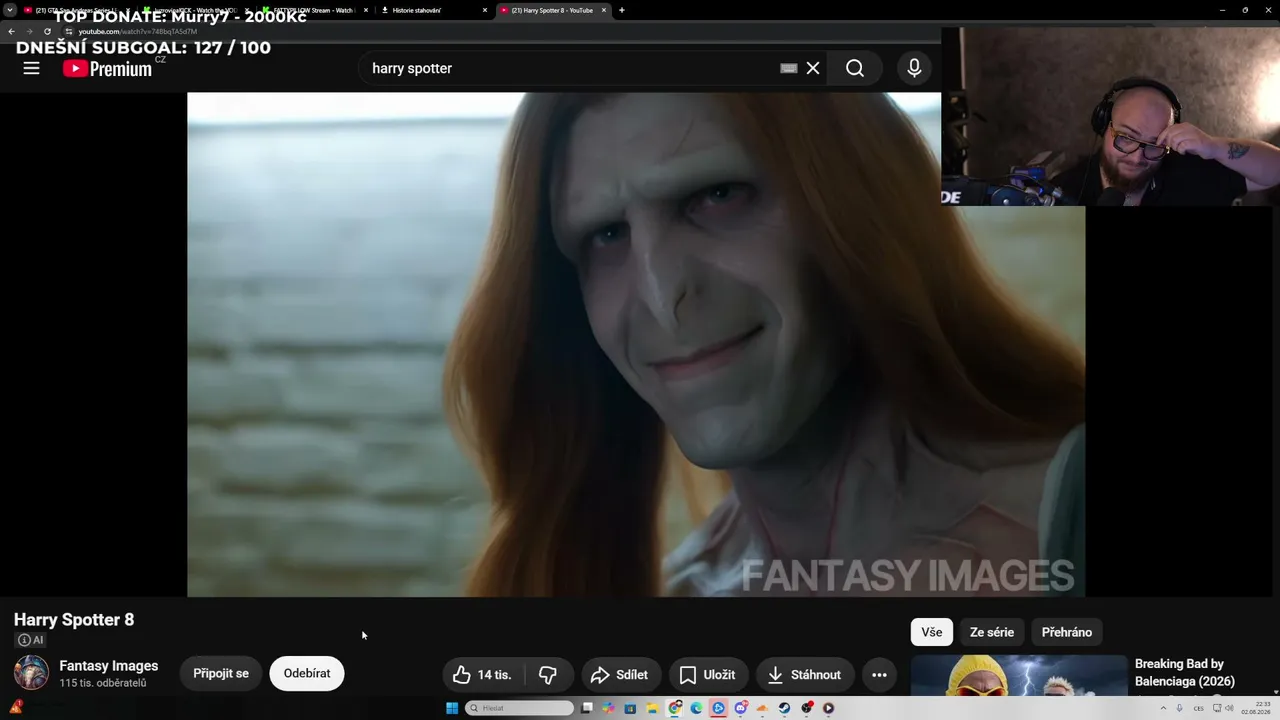This screenshot has width=1280, height=720.
Task: Open the tray microphone indicator
Action: [1181, 708]
